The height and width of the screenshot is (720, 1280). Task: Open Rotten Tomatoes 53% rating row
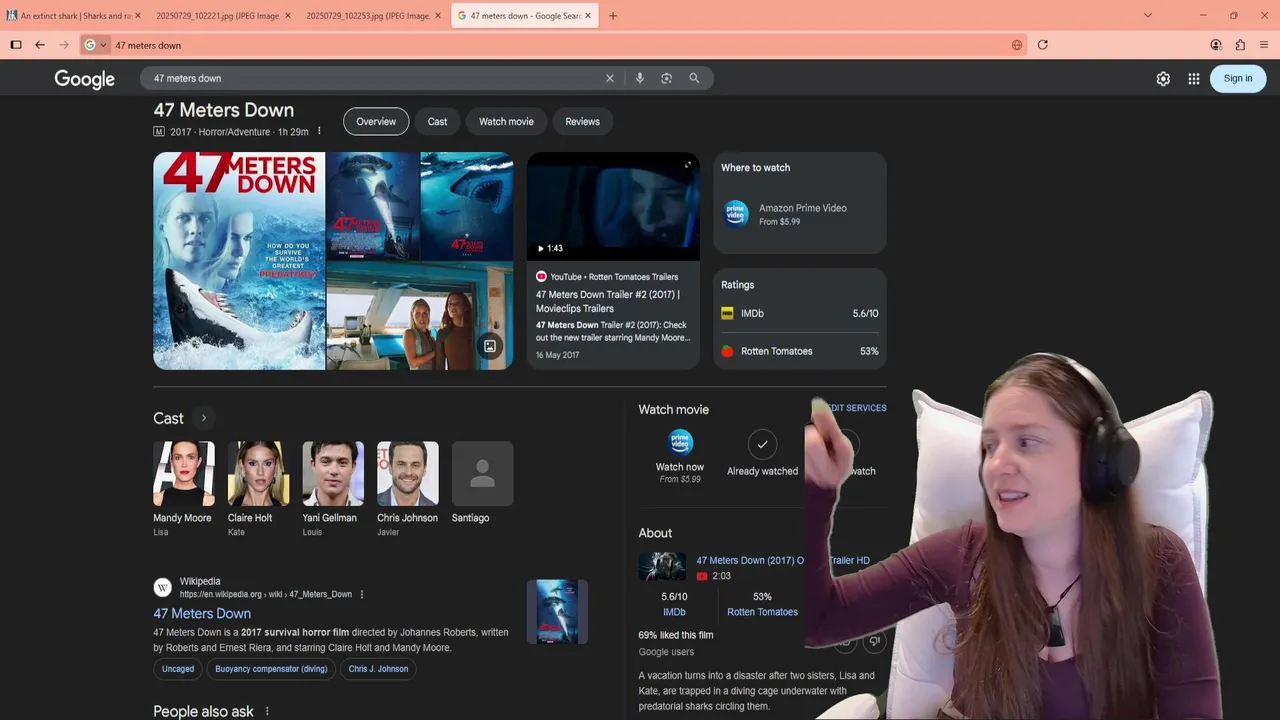pos(800,351)
